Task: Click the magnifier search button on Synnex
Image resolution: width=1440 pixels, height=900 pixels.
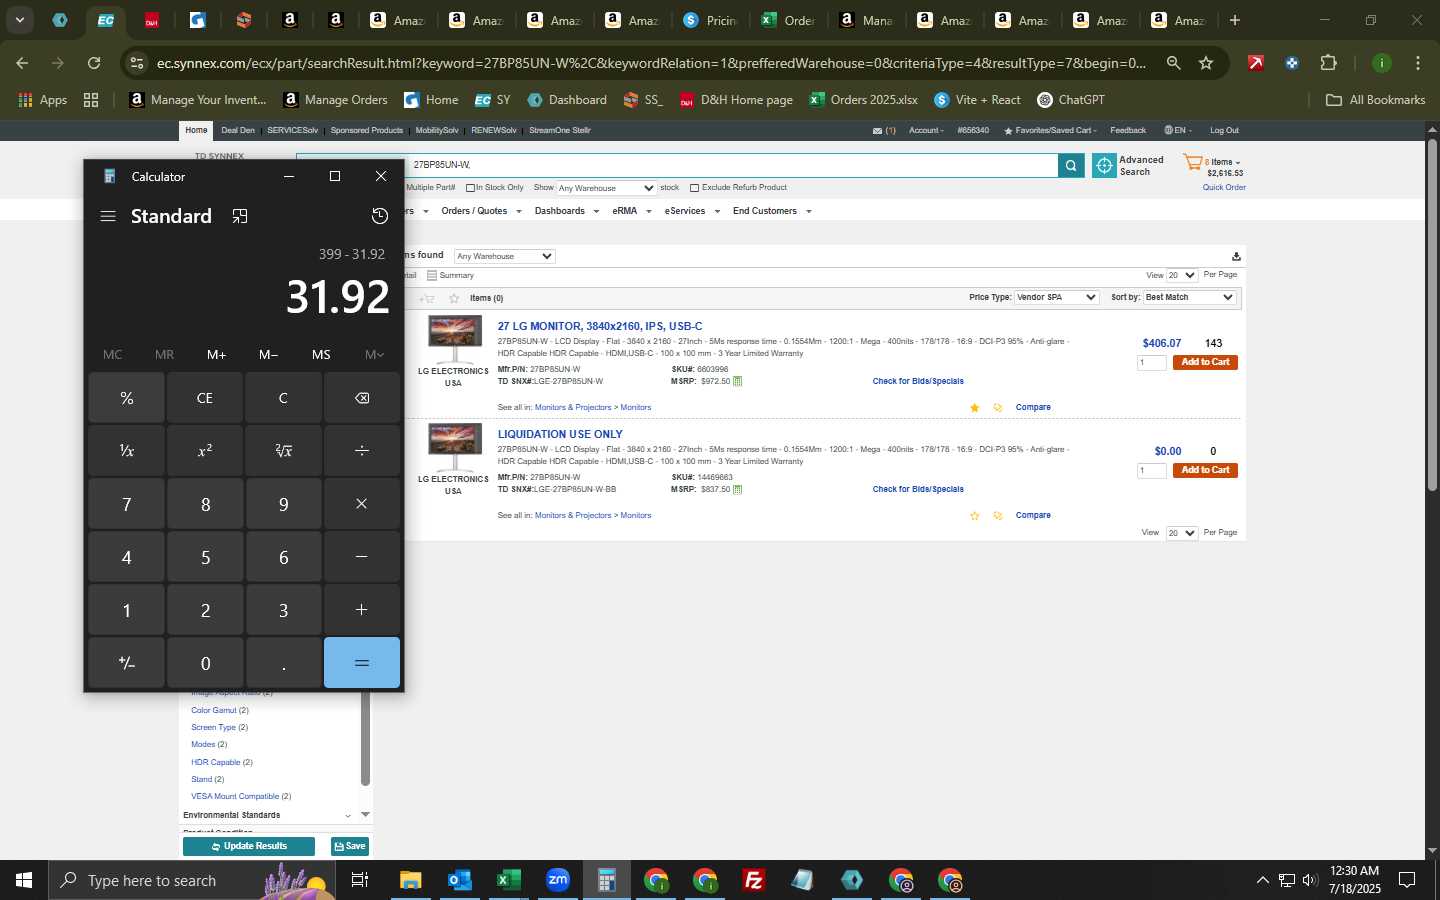Action: pyautogui.click(x=1071, y=166)
